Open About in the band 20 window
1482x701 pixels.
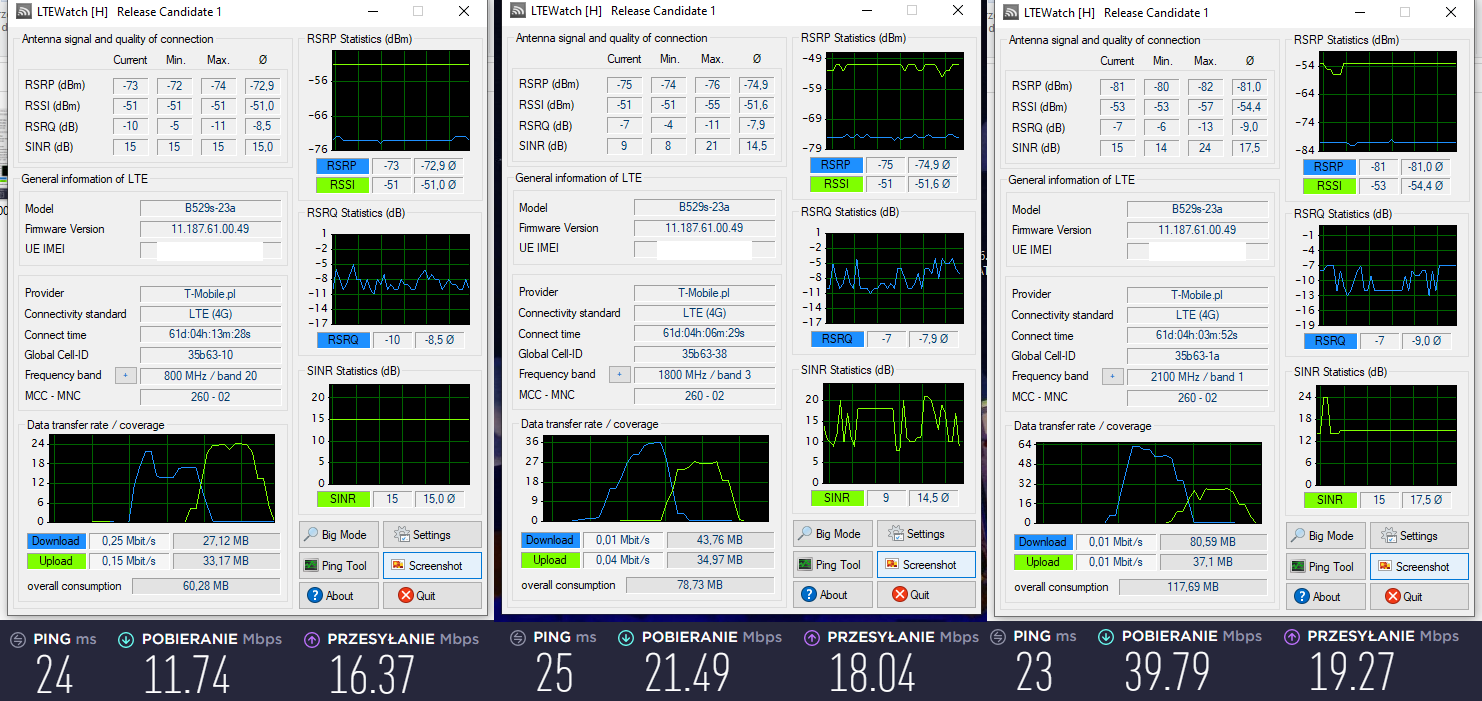339,595
